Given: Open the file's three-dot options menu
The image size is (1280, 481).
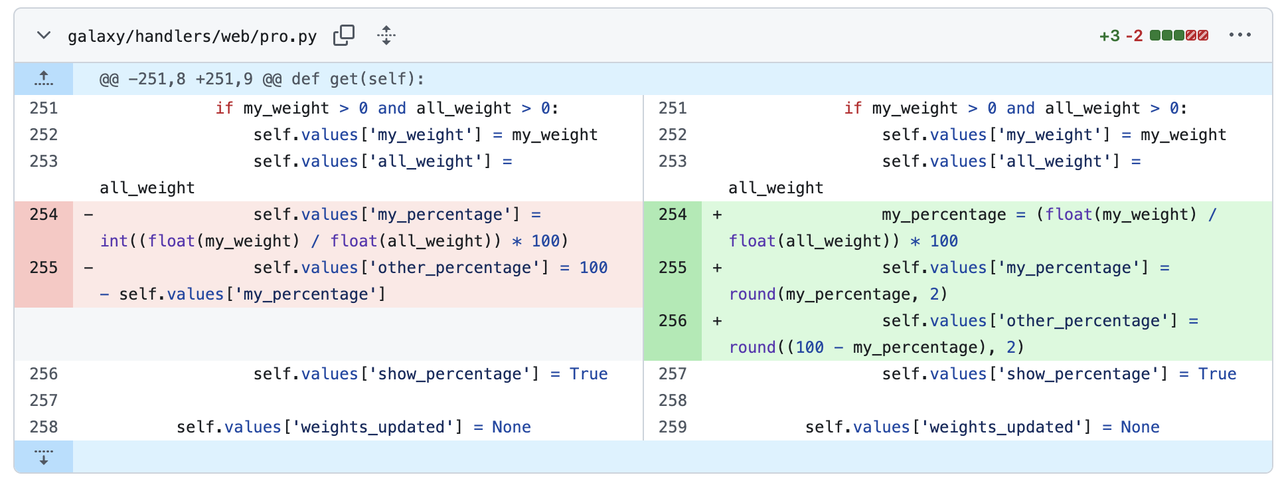Looking at the screenshot, I should 1240,36.
